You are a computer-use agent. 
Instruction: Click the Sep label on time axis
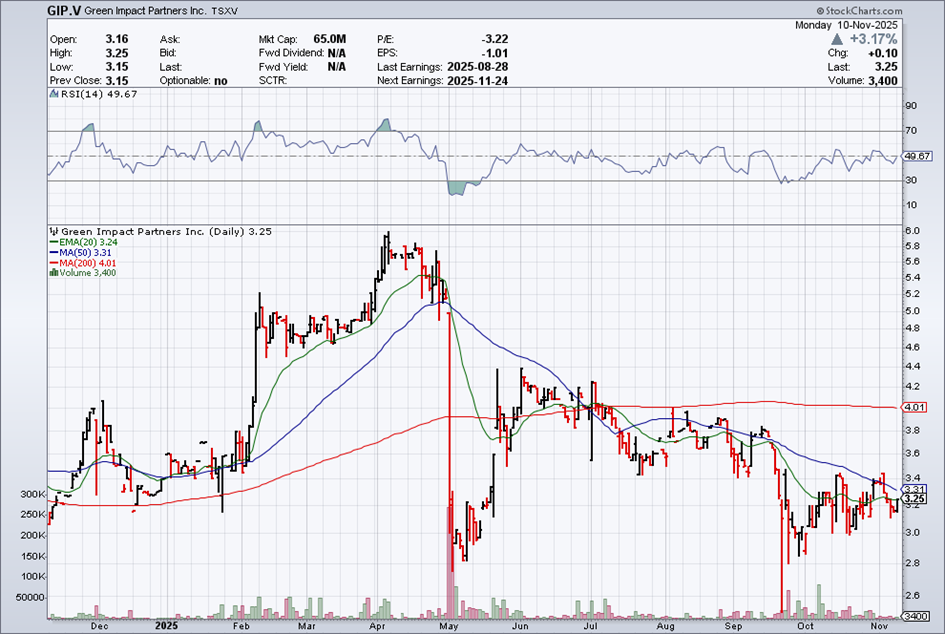733,626
